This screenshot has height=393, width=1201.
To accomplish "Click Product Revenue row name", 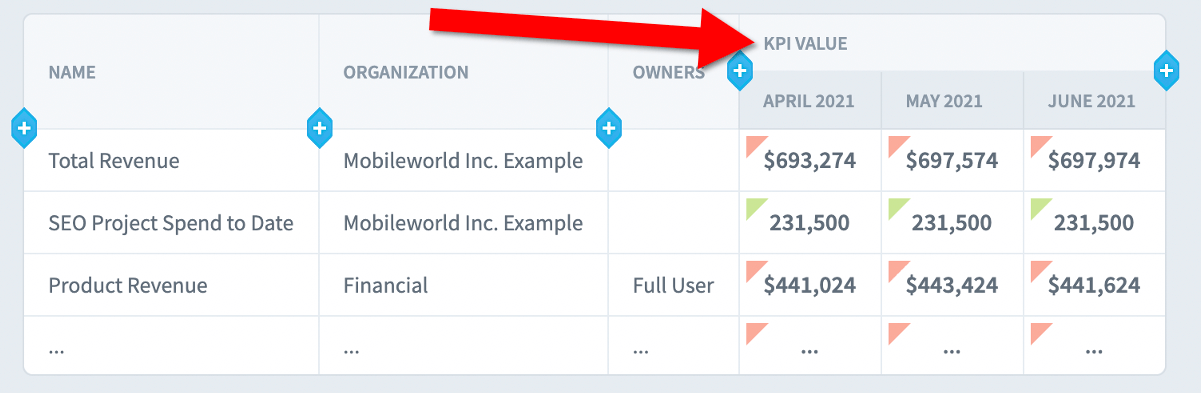I will tap(128, 285).
